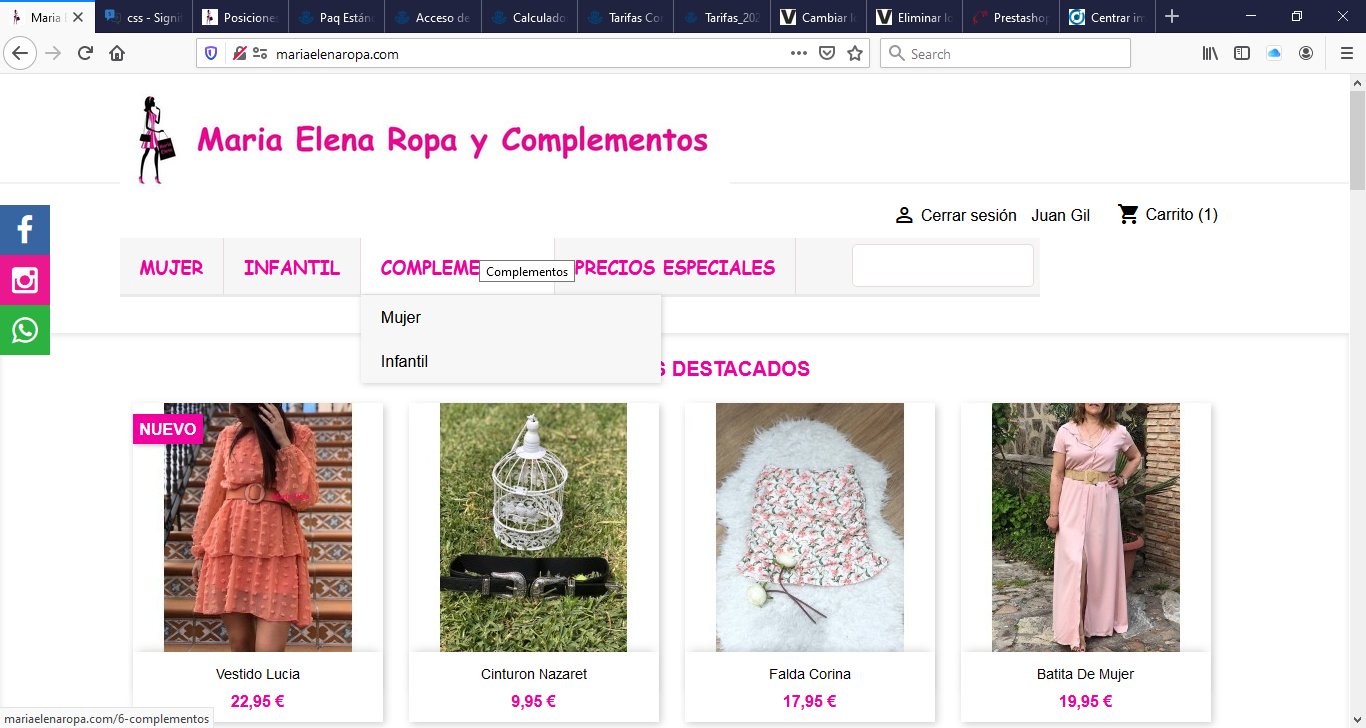
Task: Click the Maria Elena shop logo figure
Action: pos(155,140)
